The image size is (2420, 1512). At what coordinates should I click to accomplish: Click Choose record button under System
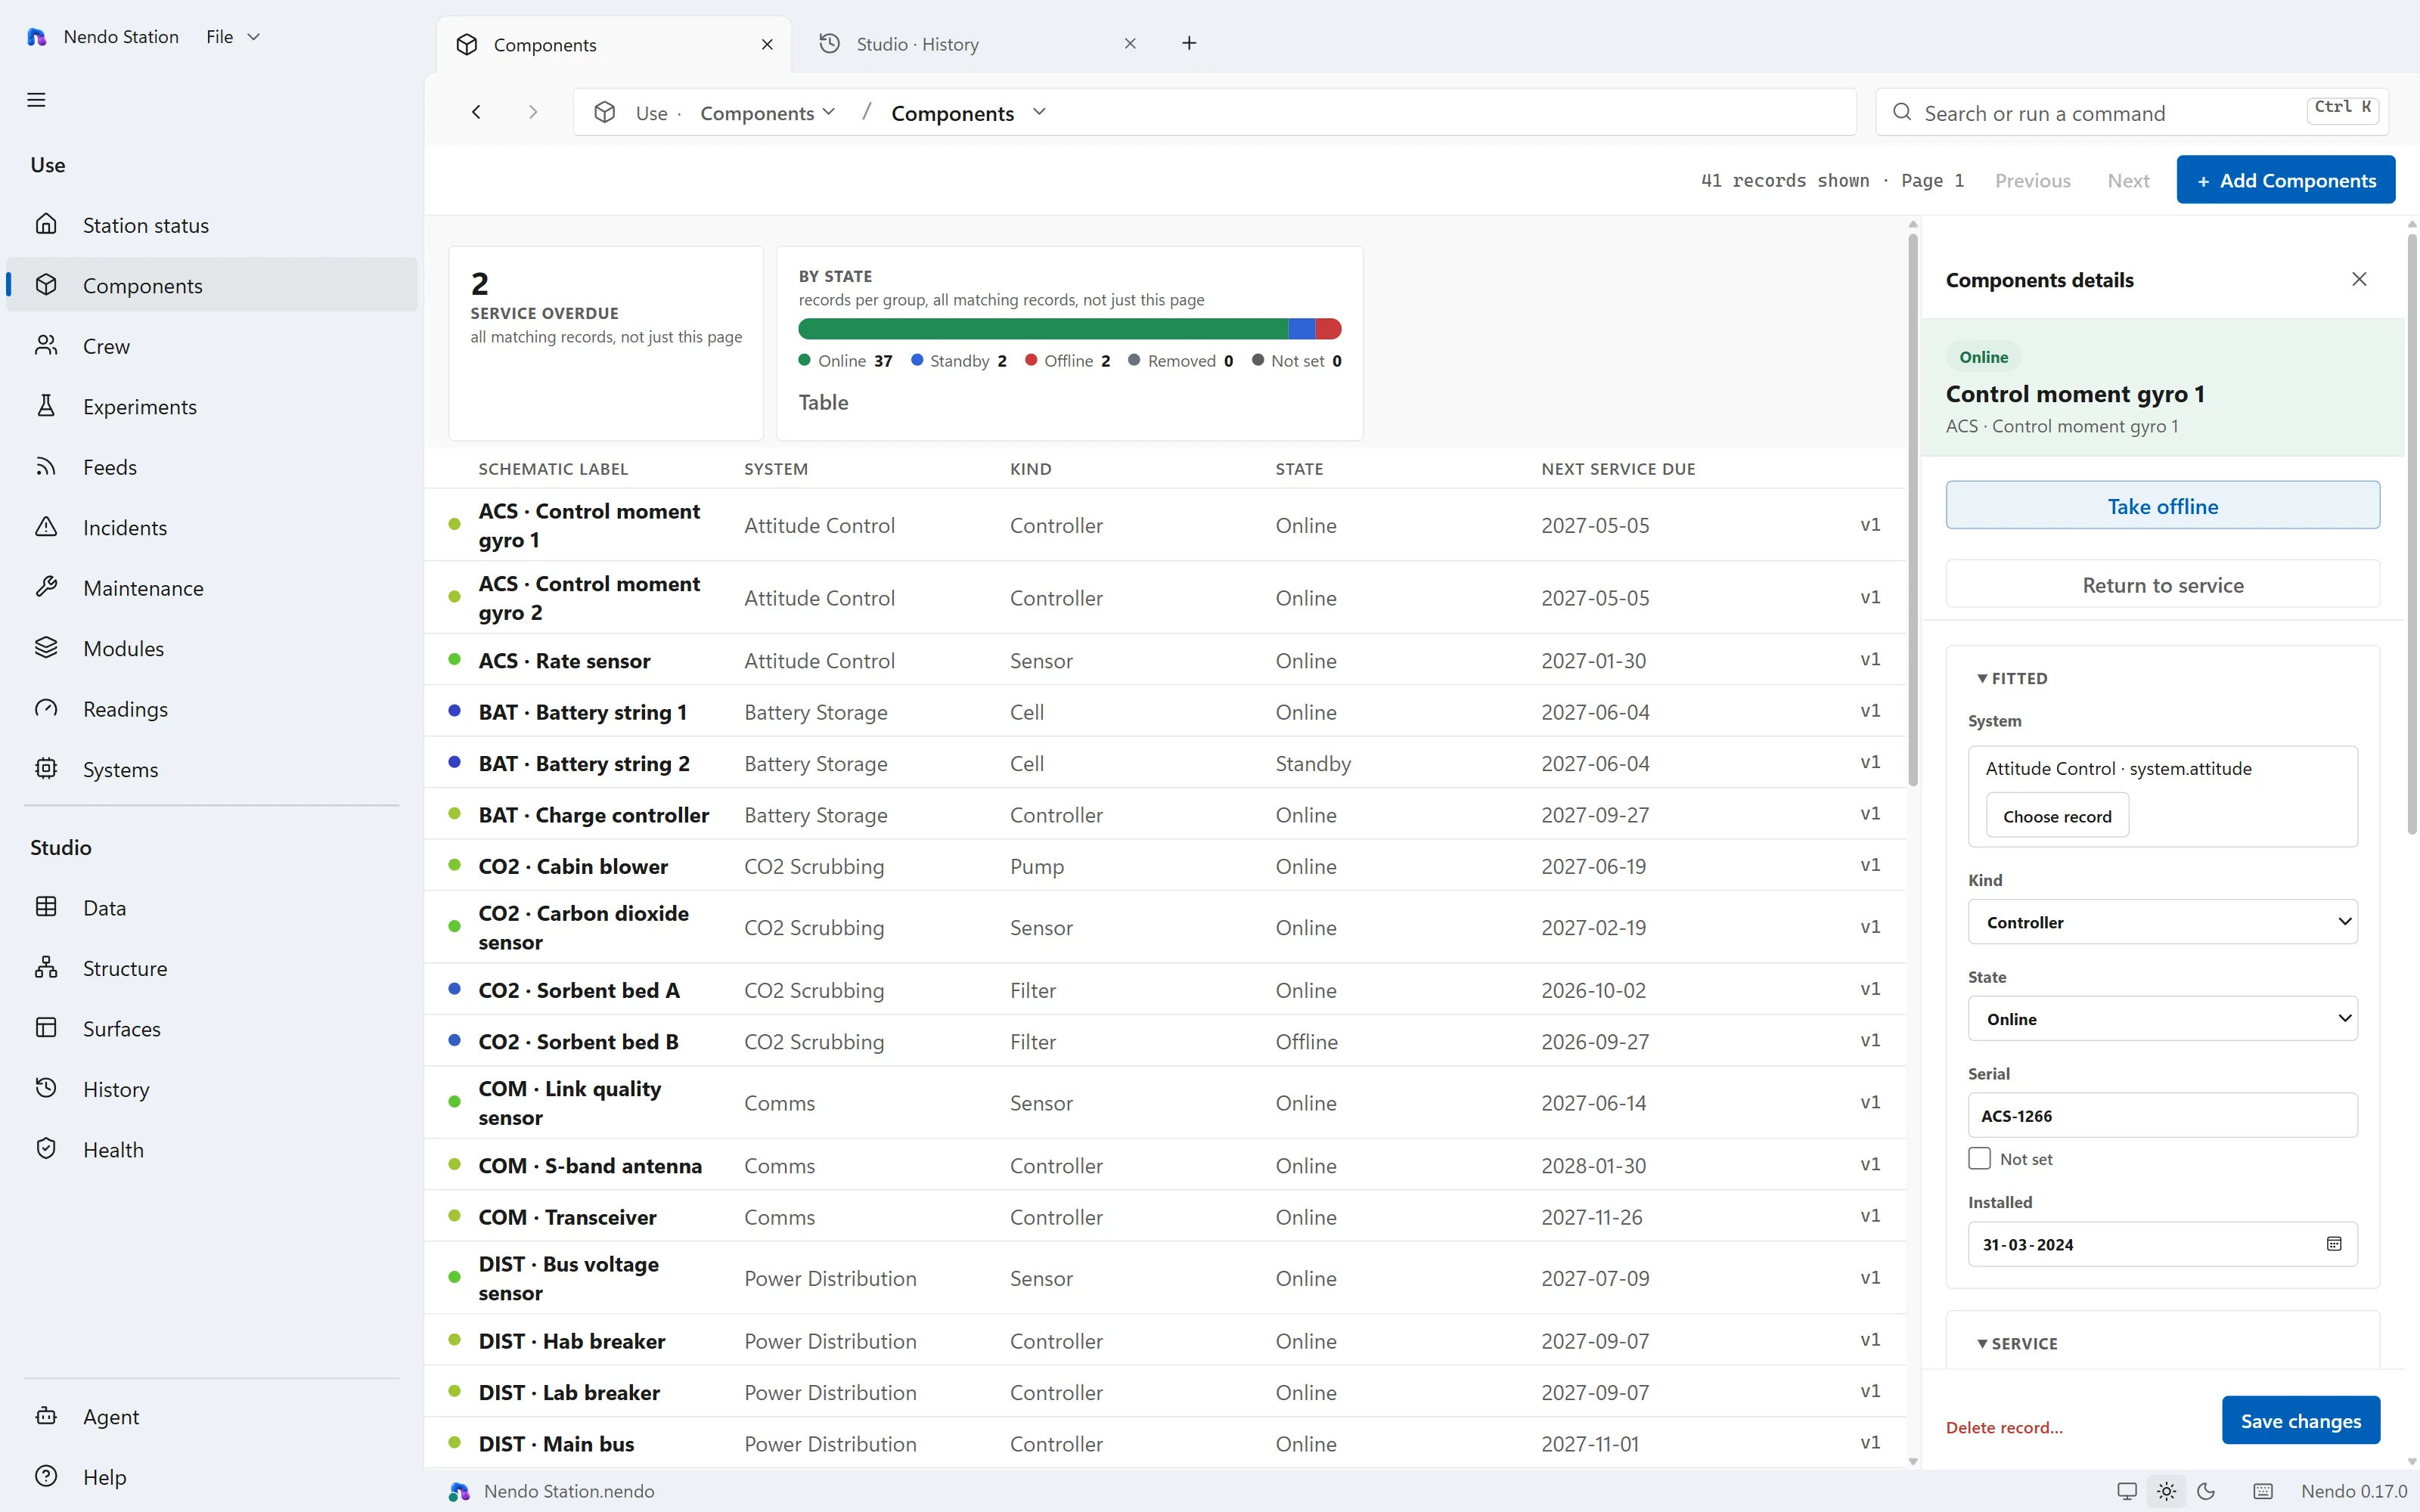point(2057,816)
